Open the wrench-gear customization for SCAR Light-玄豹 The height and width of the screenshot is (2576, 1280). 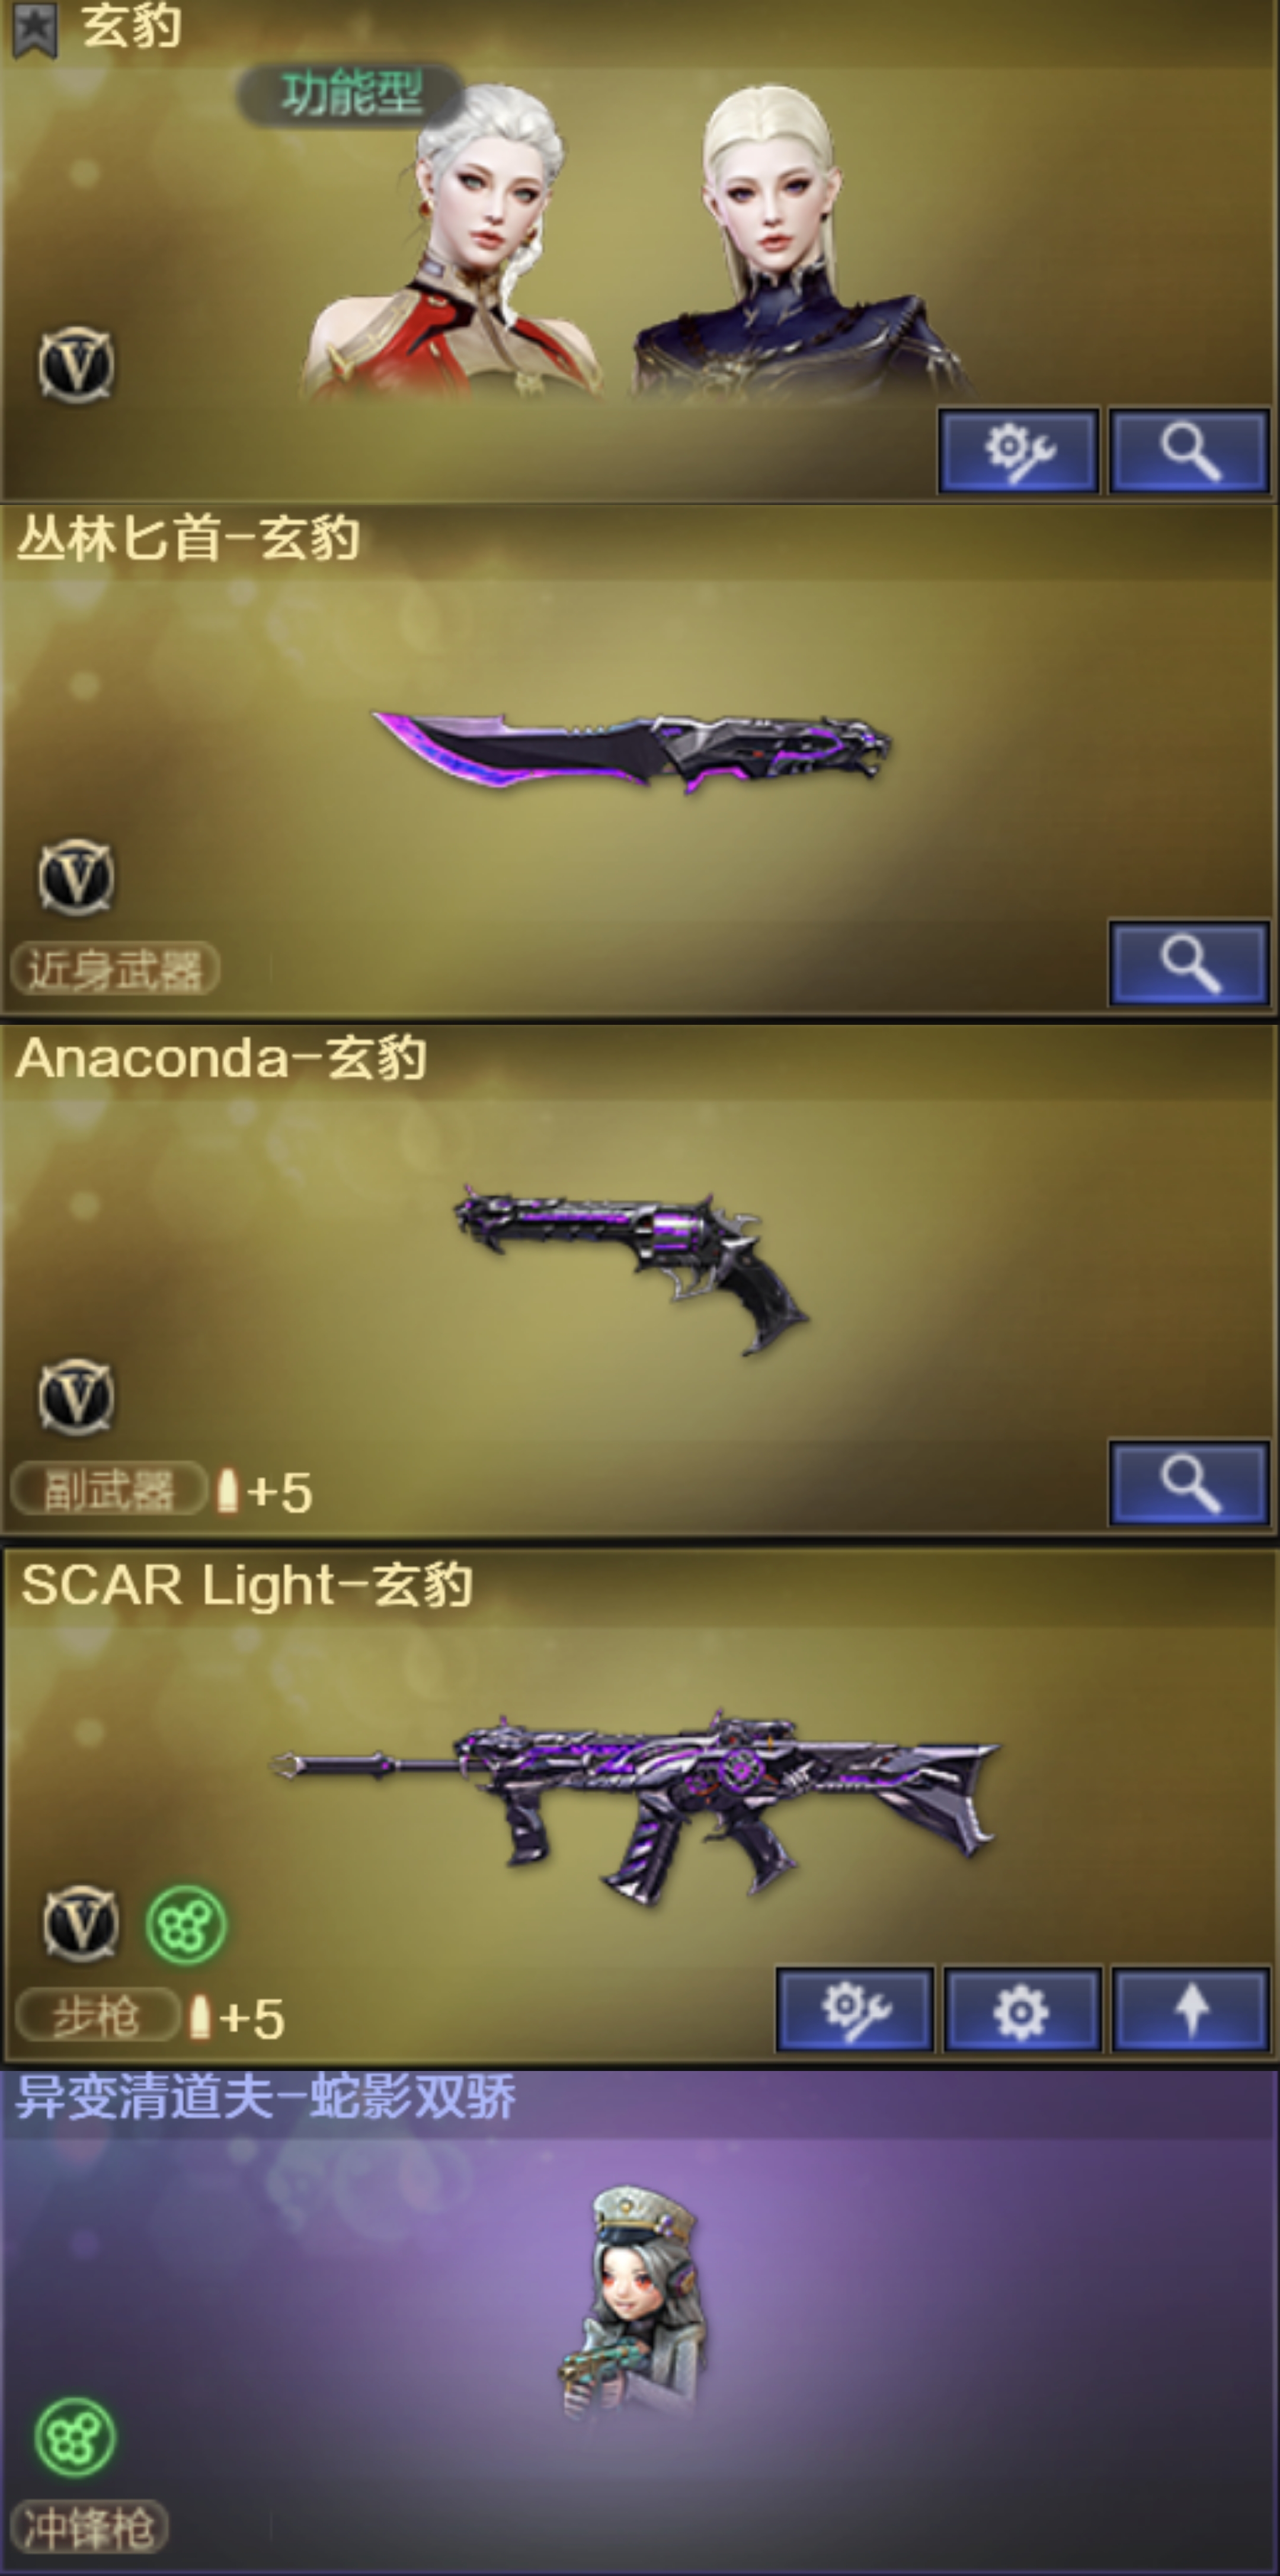[x=855, y=2010]
